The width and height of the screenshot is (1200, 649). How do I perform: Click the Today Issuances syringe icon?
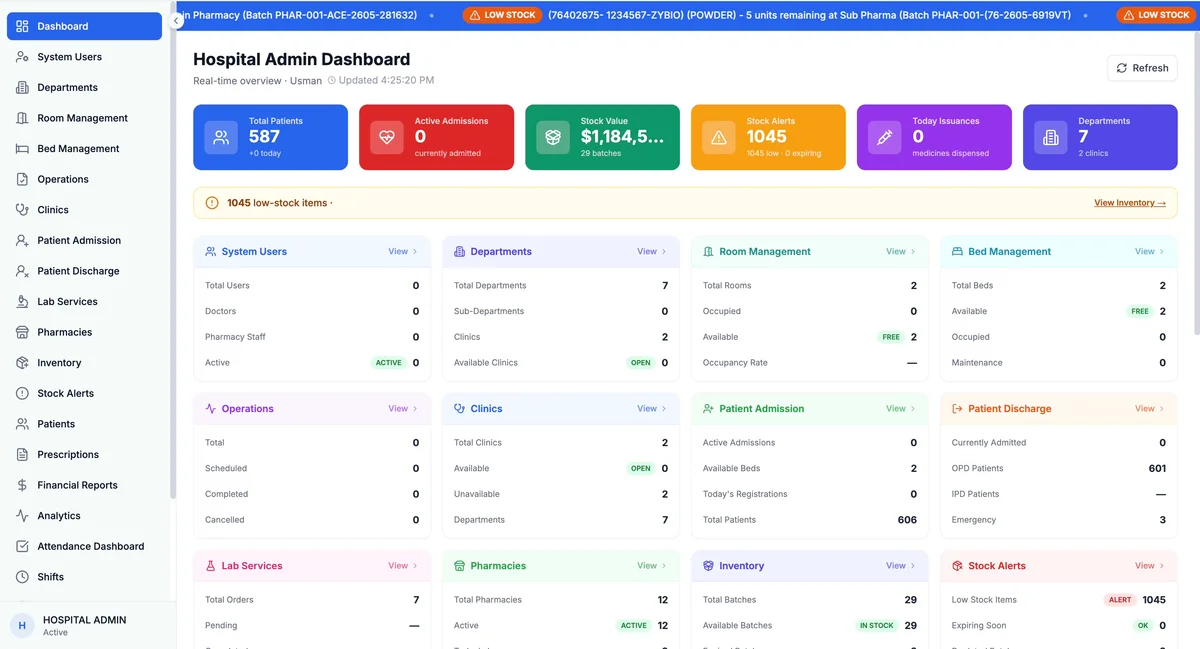(x=885, y=137)
